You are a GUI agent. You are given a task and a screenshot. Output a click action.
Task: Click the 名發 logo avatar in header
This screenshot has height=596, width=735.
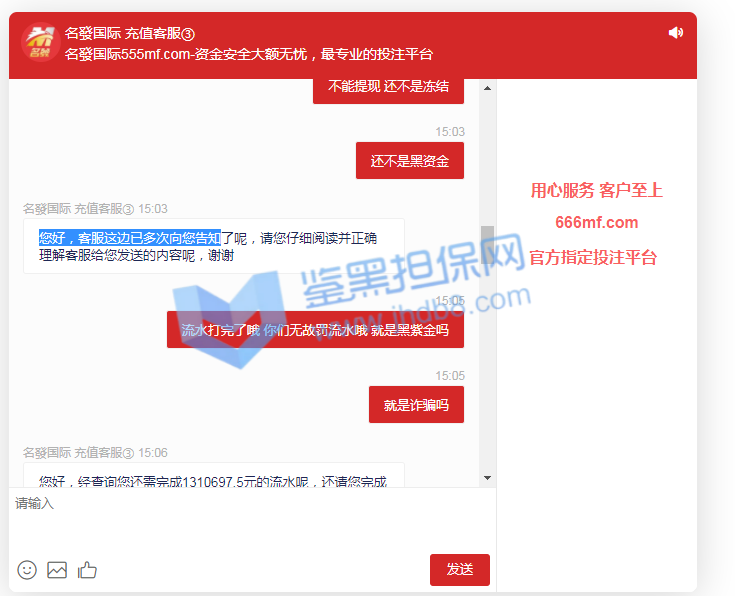(x=39, y=43)
